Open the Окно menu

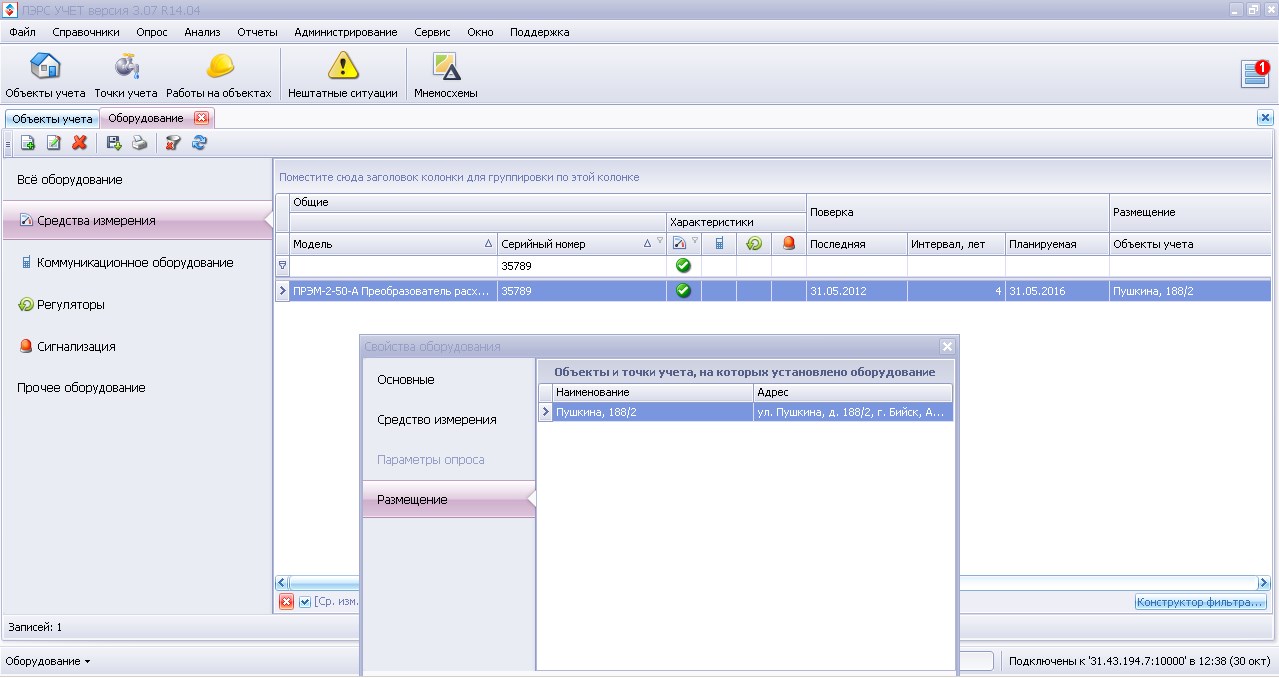pyautogui.click(x=480, y=32)
